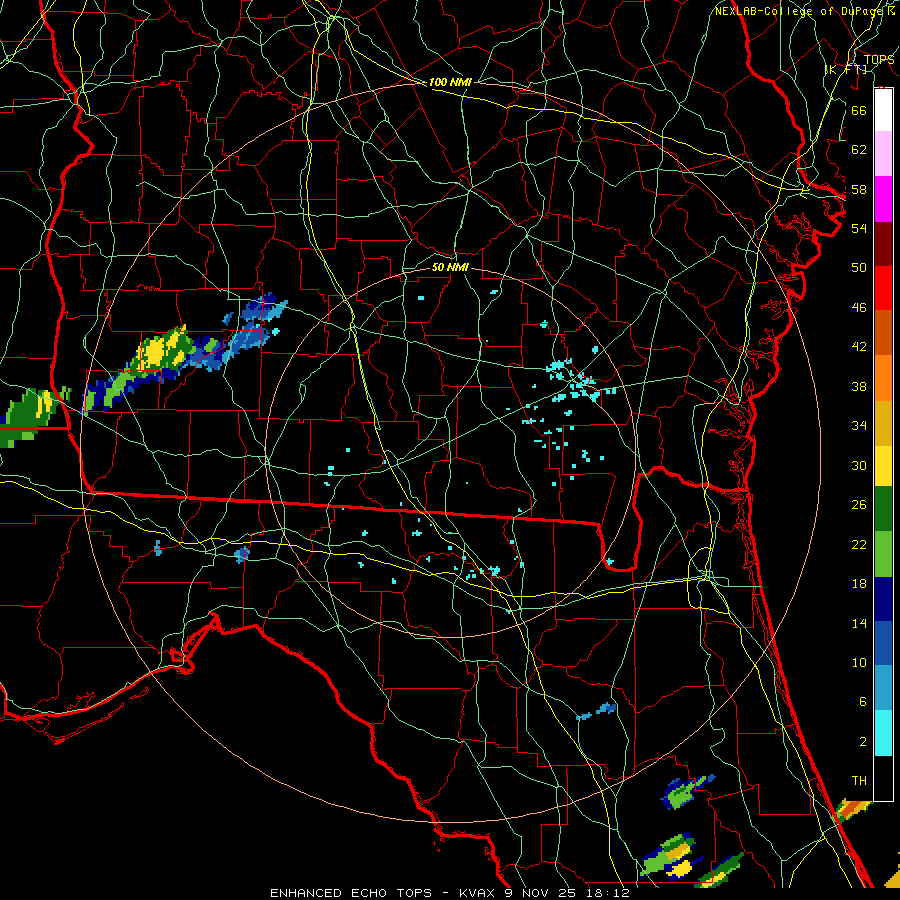
Task: Click the "ENHANCED ECHO TOPS" product title
Action: click(351, 893)
